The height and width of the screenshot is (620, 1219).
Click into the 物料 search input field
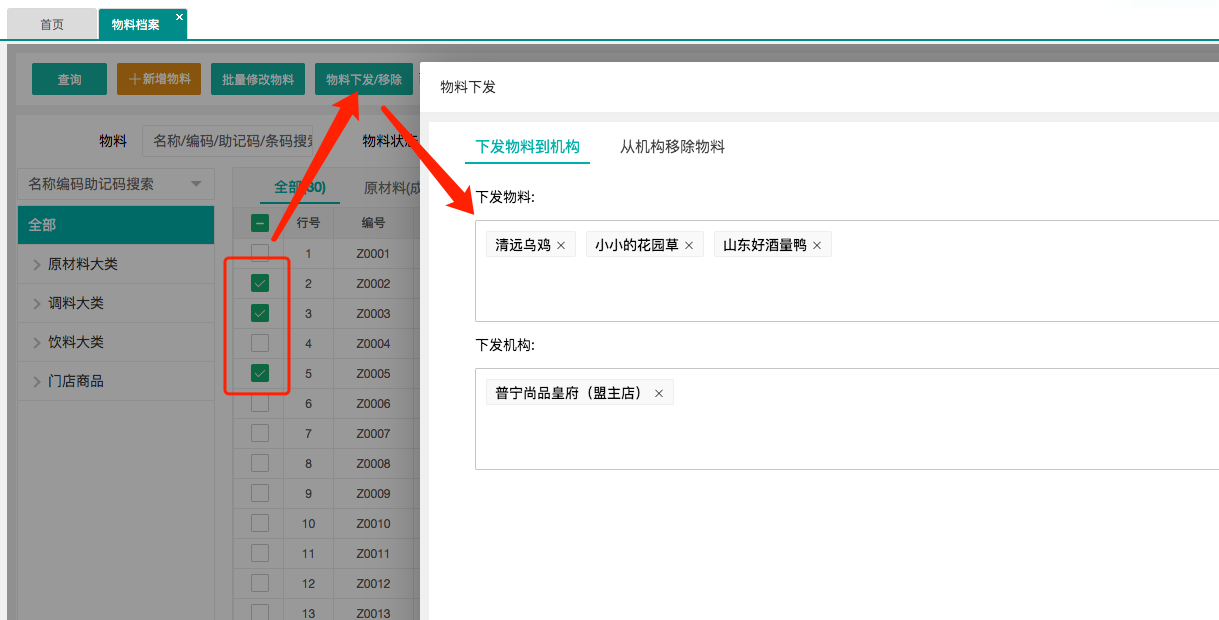click(230, 142)
